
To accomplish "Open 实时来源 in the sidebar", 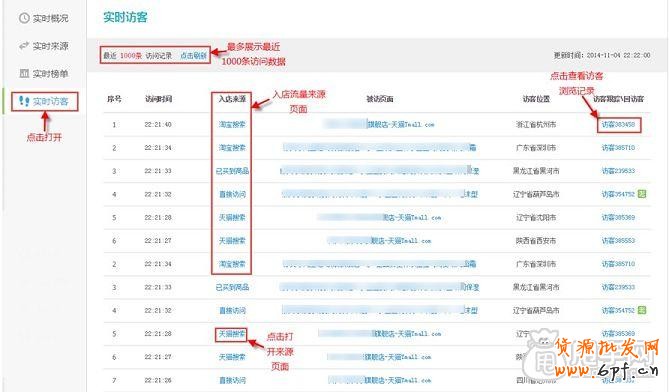I will click(50, 46).
